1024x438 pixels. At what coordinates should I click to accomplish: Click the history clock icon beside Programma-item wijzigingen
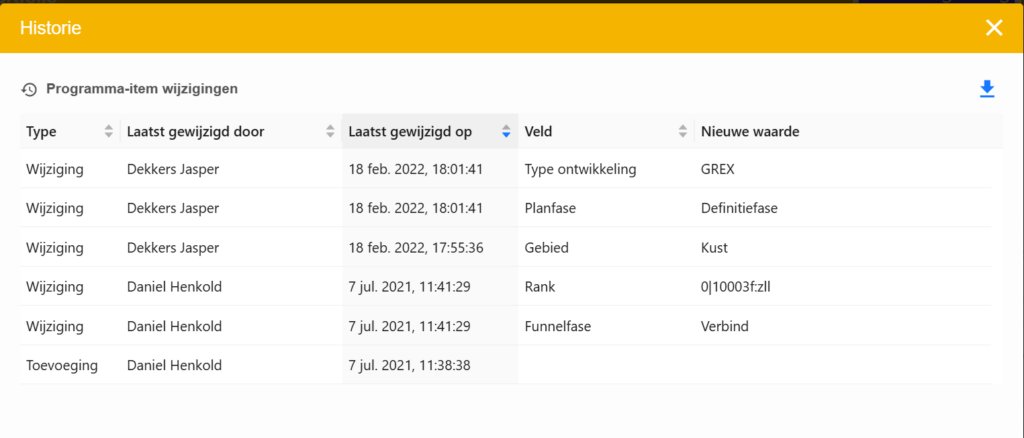[x=29, y=89]
